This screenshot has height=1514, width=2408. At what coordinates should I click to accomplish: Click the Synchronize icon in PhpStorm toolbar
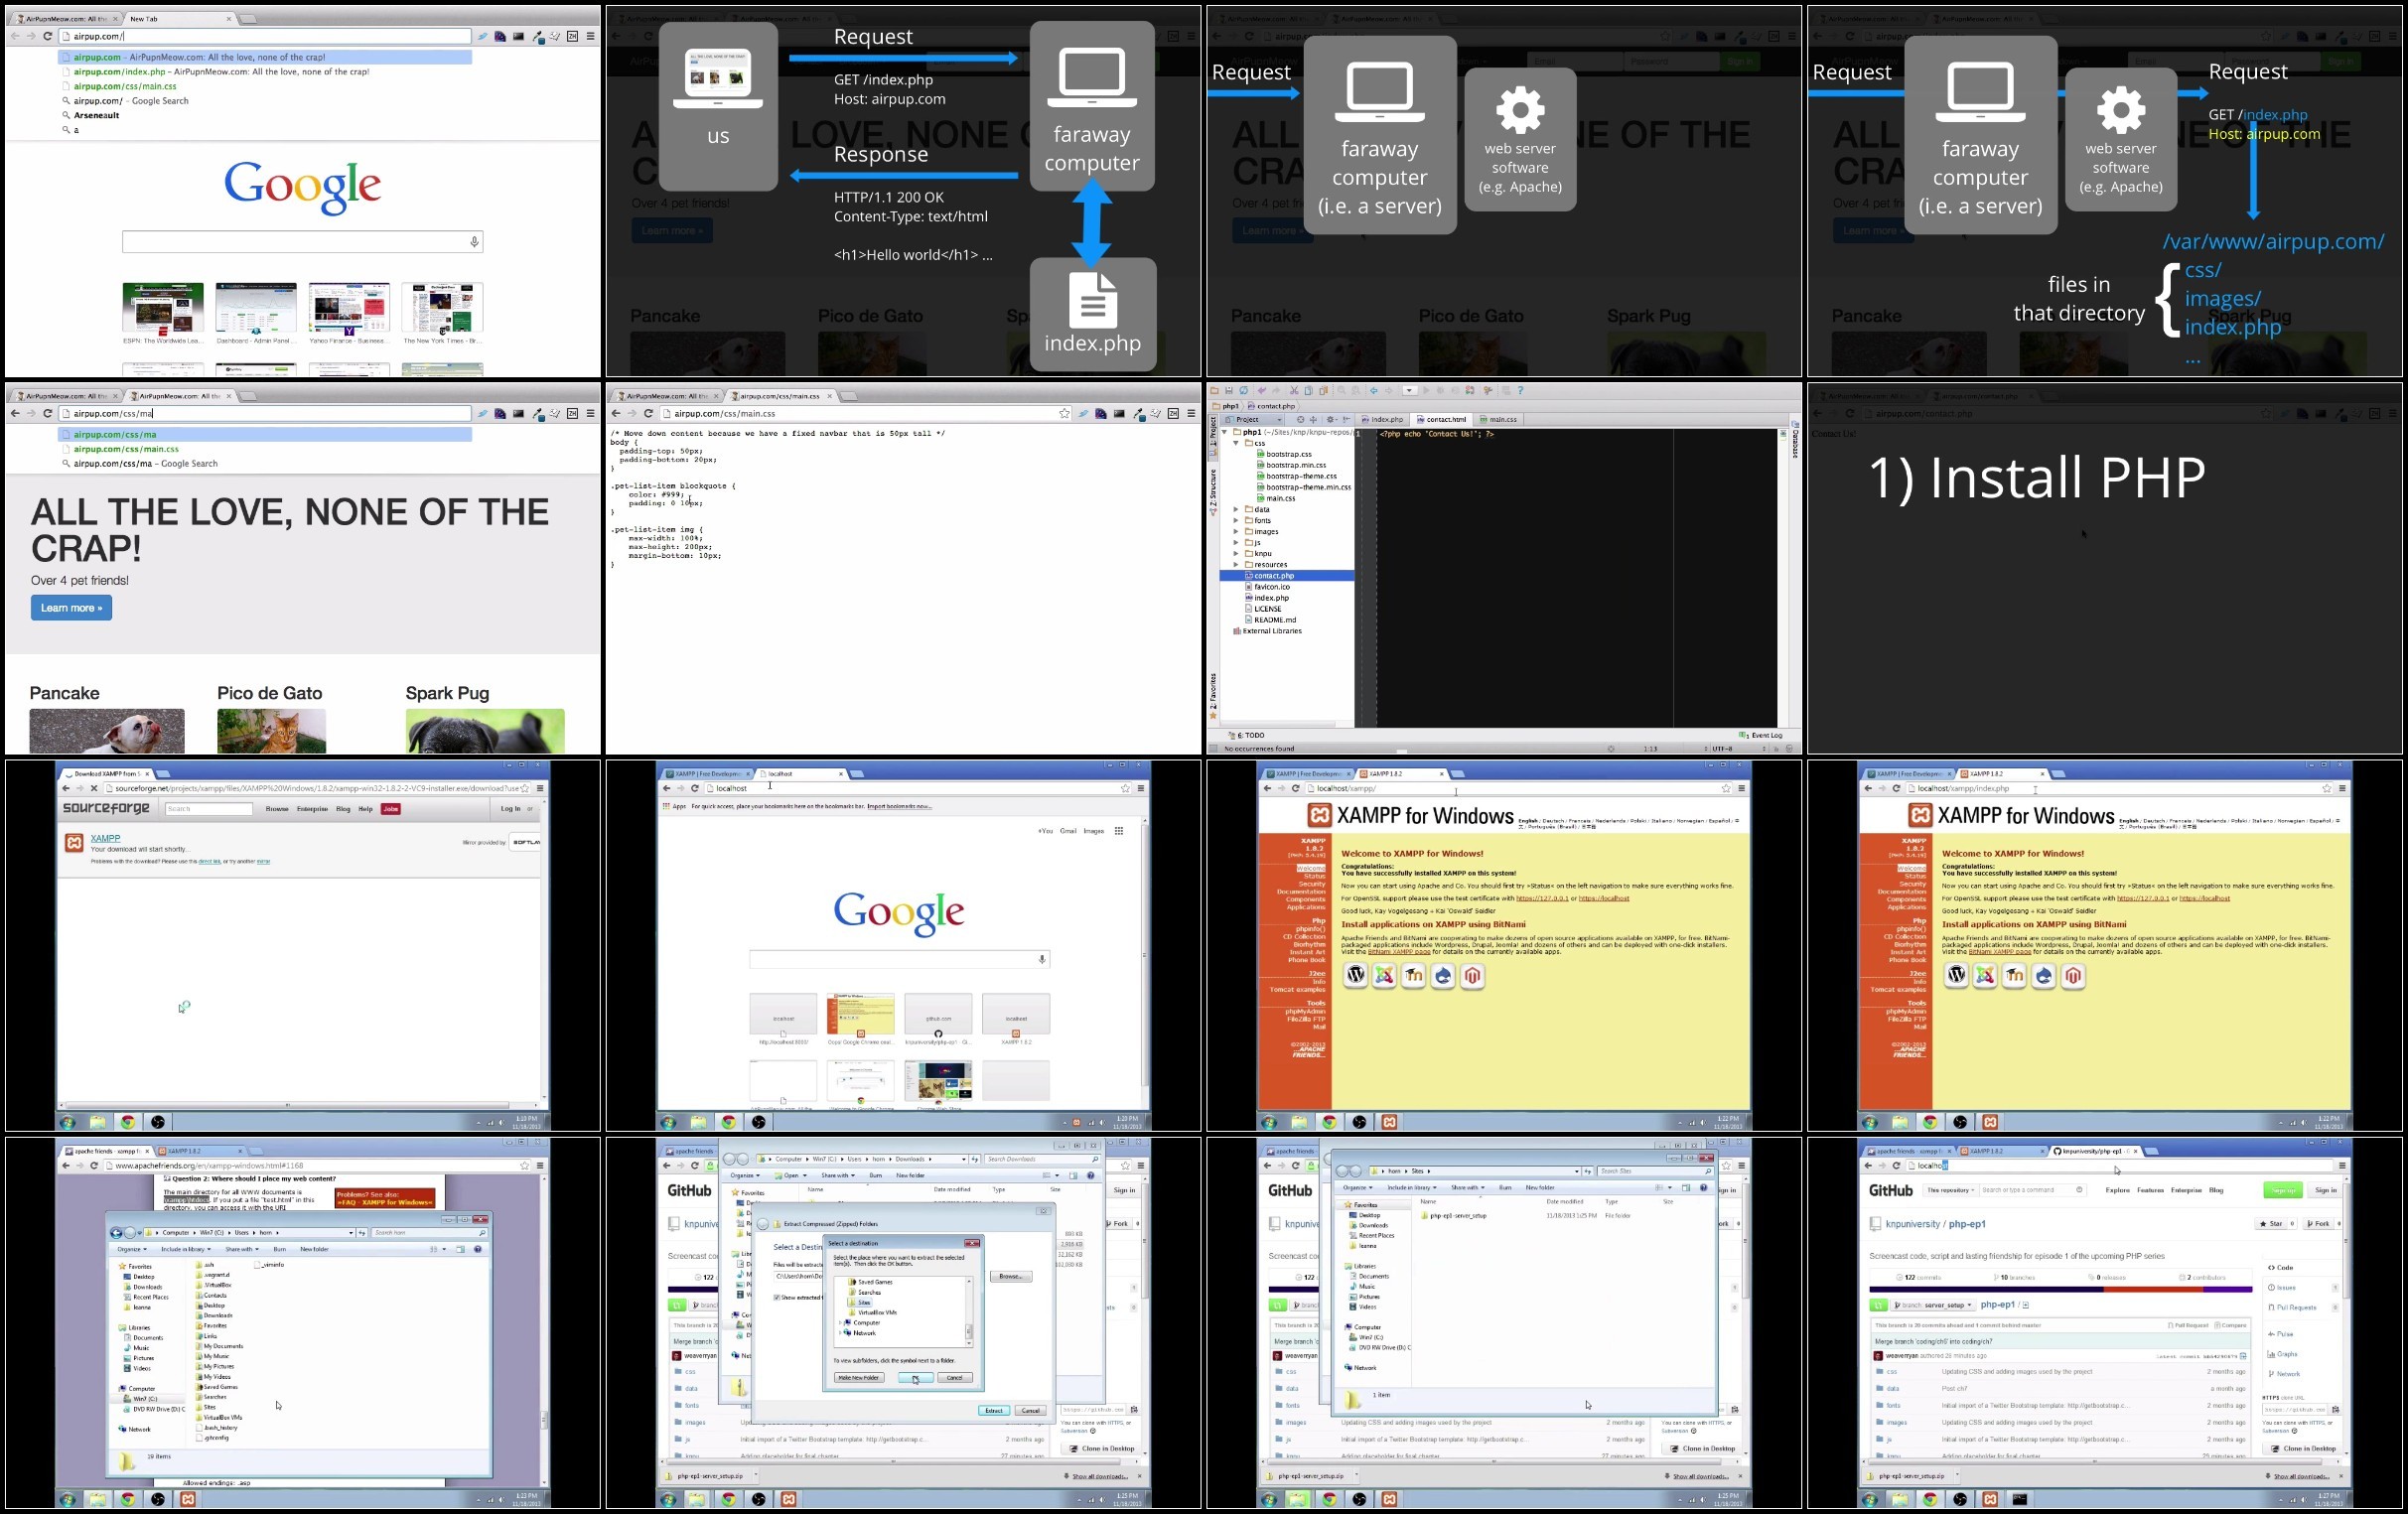1244,391
